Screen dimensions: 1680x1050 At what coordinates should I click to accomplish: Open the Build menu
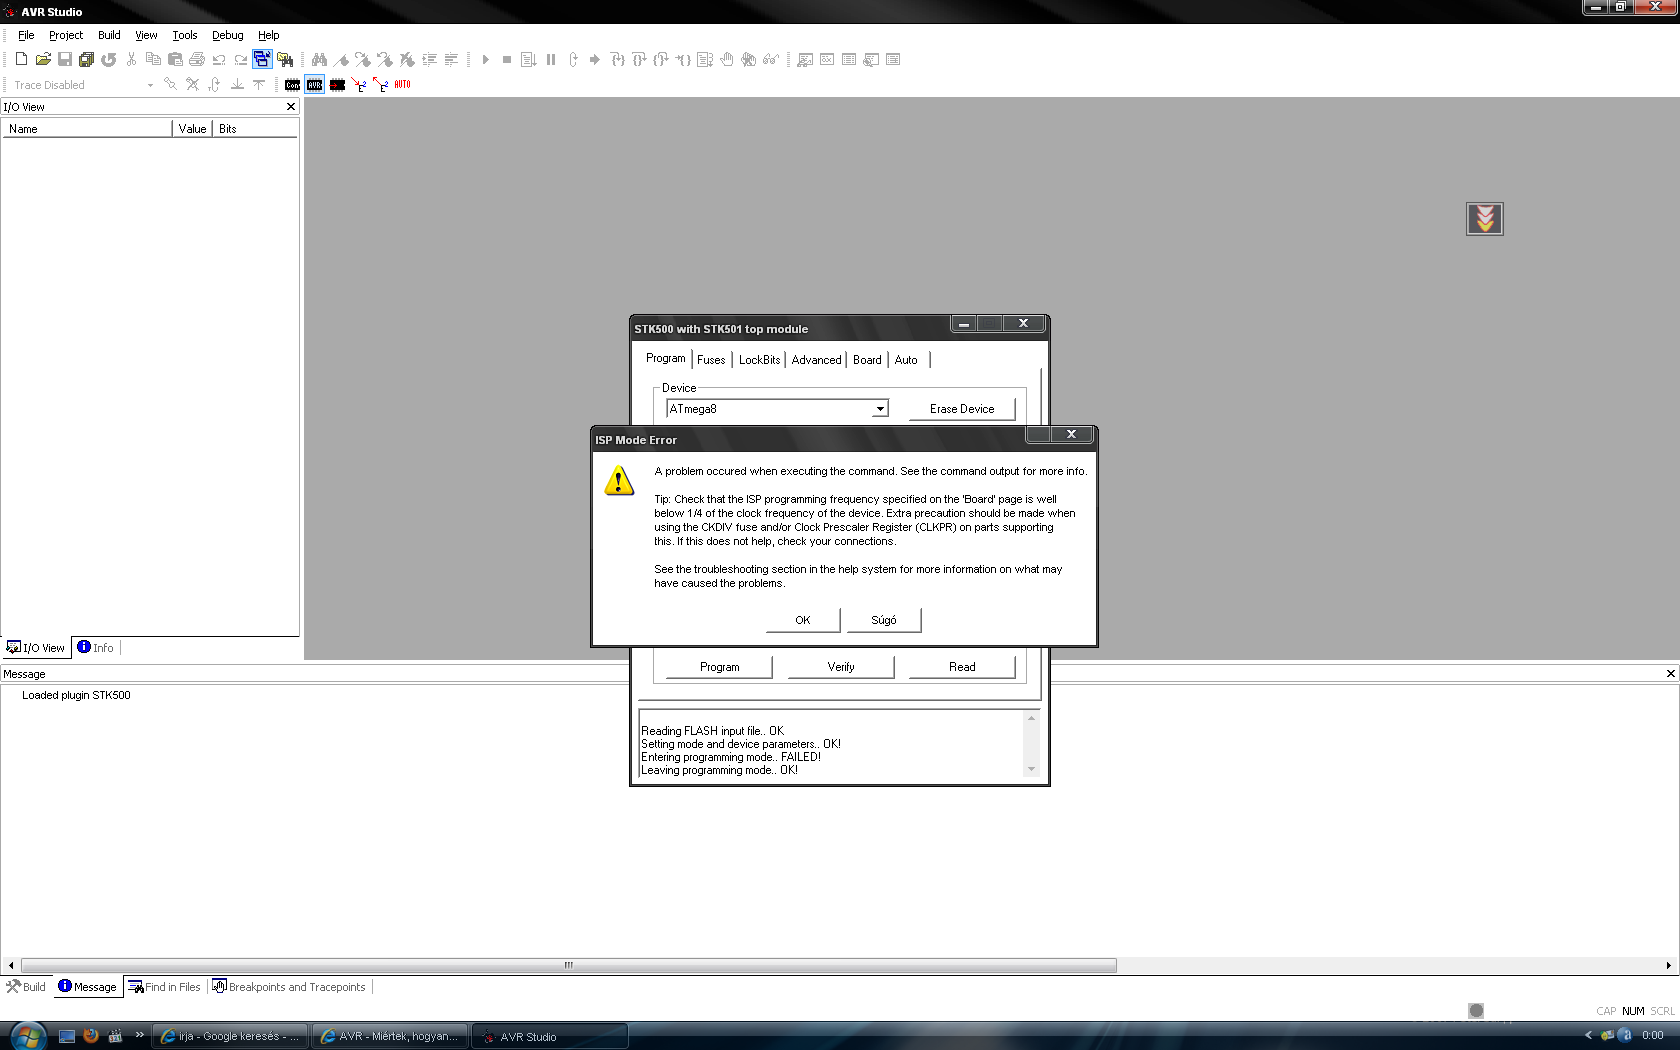click(109, 35)
